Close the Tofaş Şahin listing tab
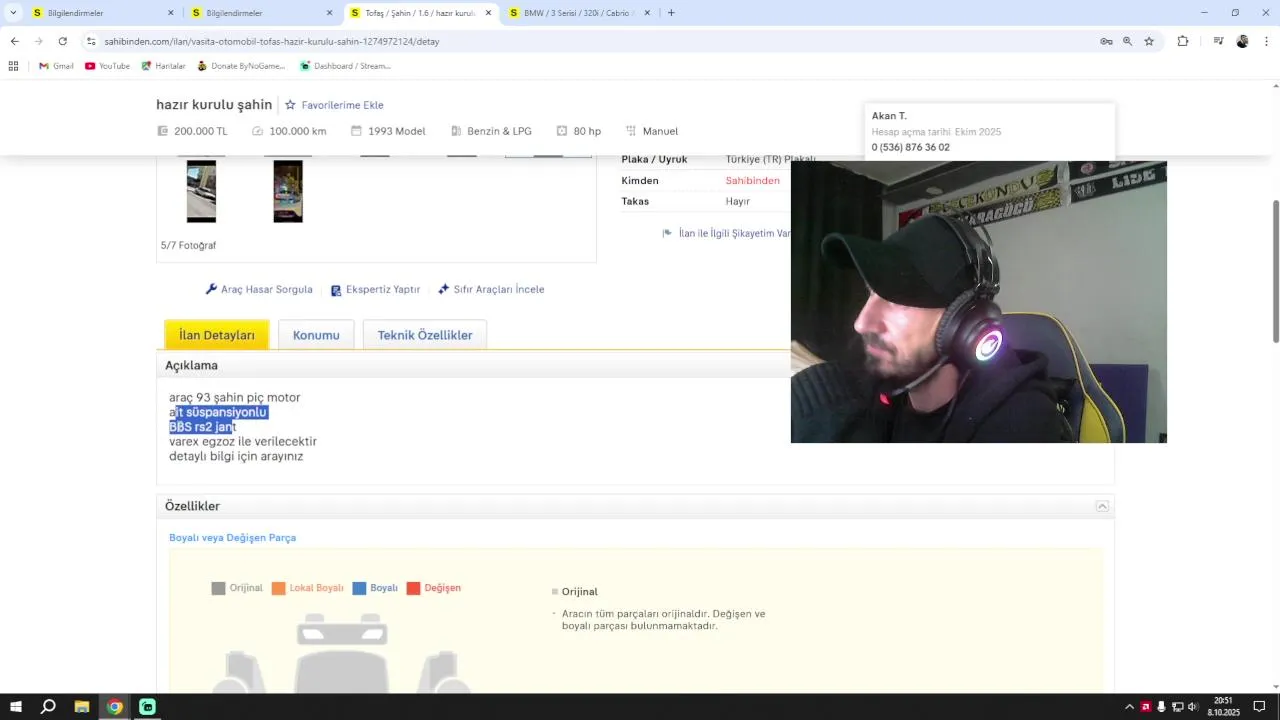 click(488, 13)
